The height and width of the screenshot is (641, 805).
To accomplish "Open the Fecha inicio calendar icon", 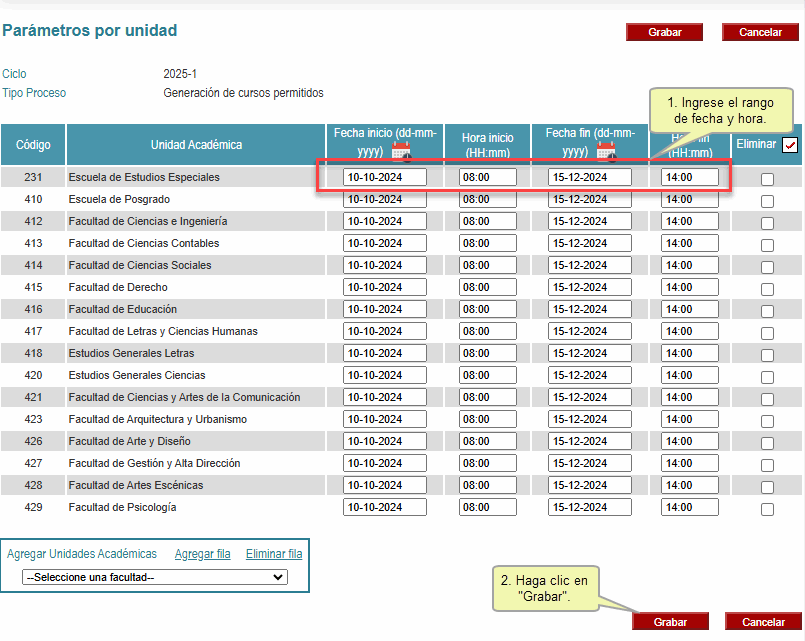I will click(x=401, y=152).
